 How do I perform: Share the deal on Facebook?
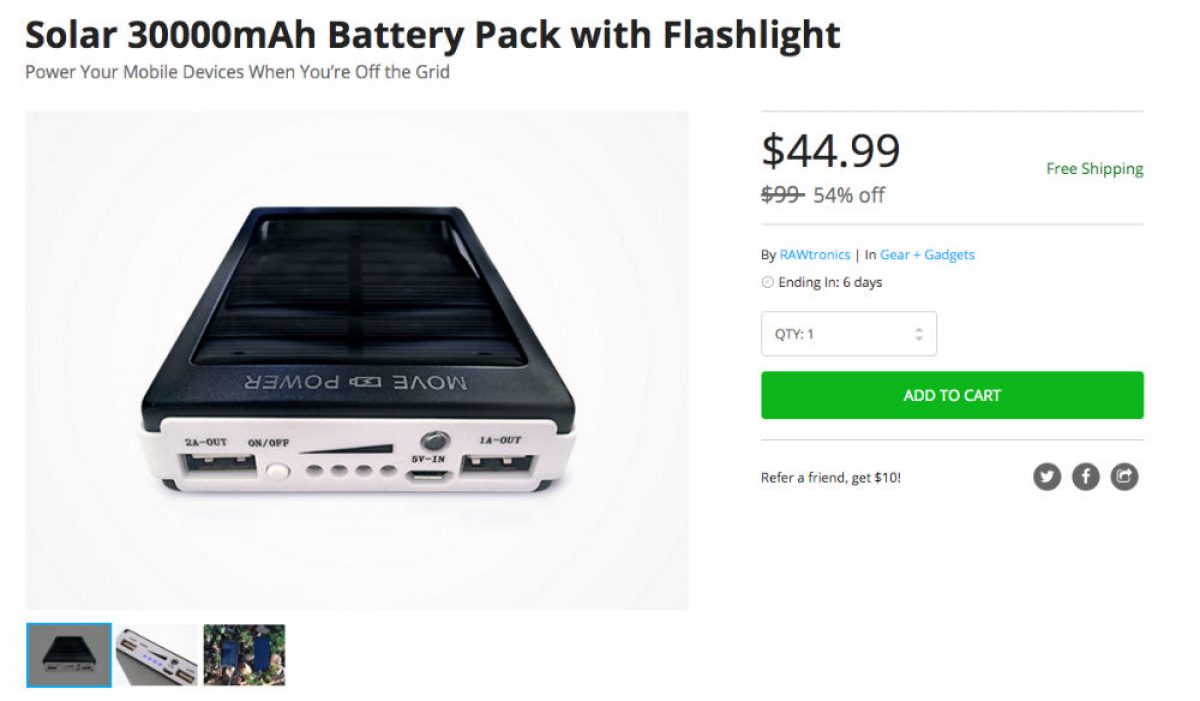[1086, 477]
